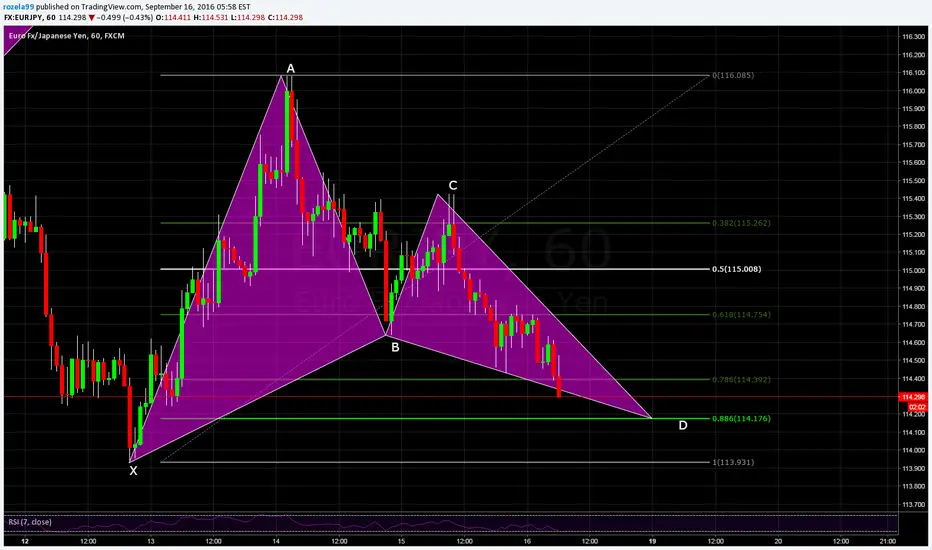Open the rozela99 author profile link
The height and width of the screenshot is (550, 932).
19,7
